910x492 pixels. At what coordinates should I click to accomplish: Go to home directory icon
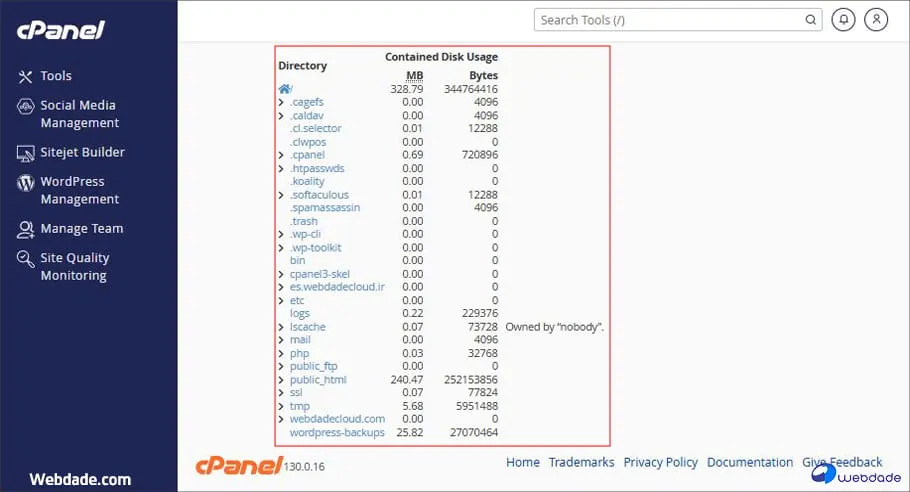click(285, 89)
